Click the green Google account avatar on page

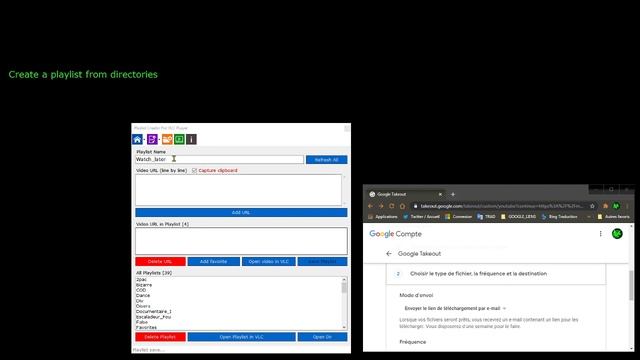tap(617, 234)
